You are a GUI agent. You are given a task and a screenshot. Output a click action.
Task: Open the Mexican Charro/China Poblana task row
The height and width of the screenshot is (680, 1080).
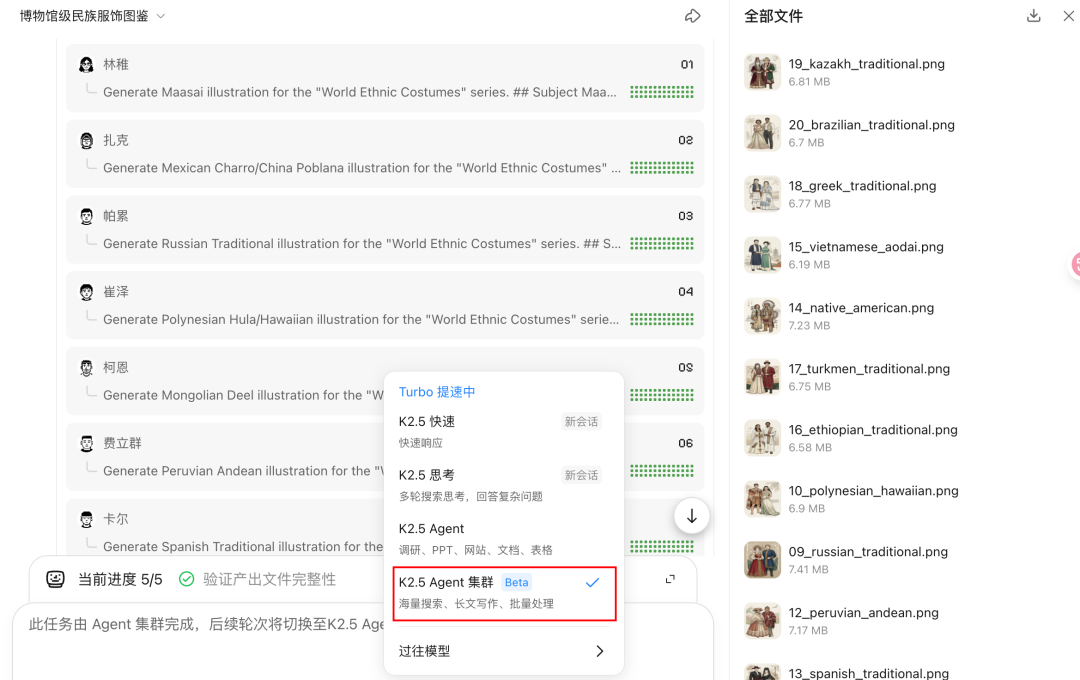coord(385,154)
